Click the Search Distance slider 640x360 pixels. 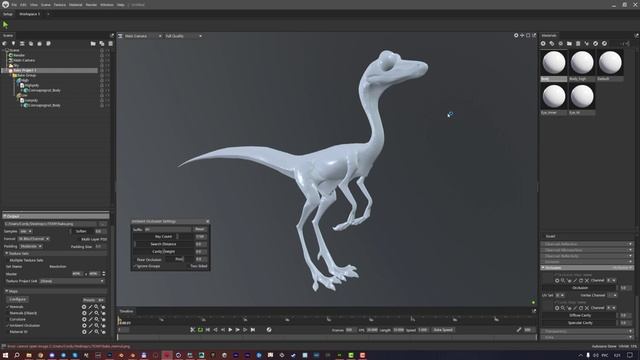(x=163, y=244)
